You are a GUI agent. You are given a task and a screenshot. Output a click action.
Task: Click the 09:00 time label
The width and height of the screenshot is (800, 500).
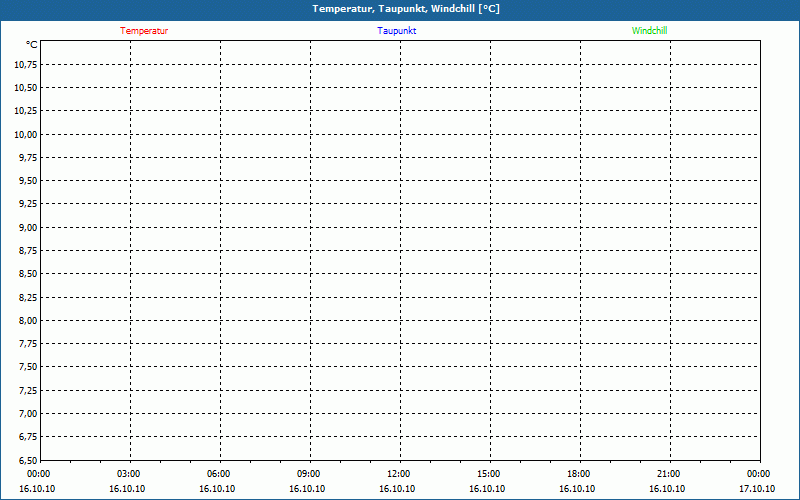click(x=309, y=474)
